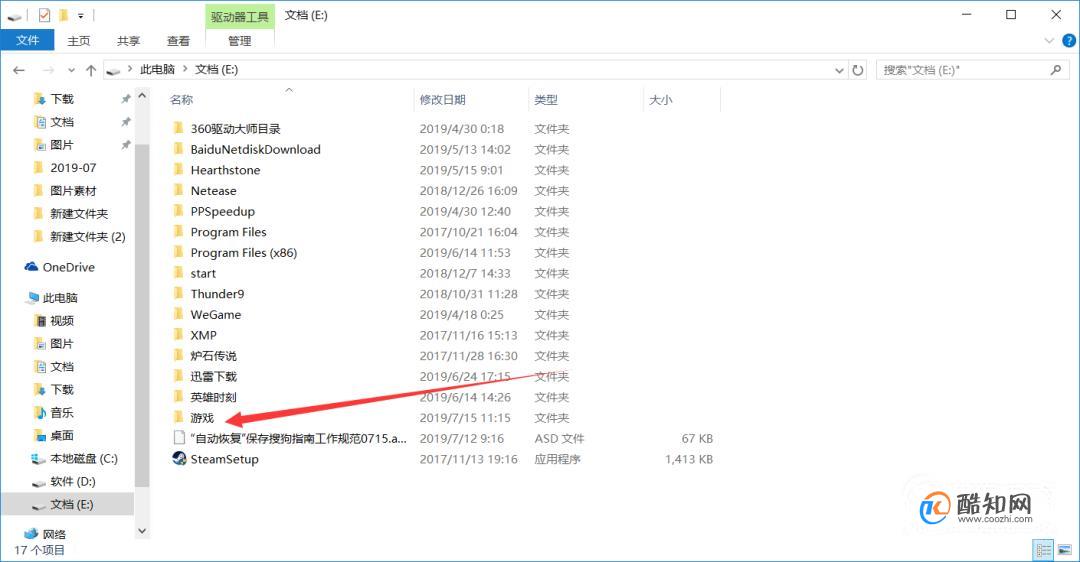Screen dimensions: 1080x562
Task: Select the Hearthstone folder
Action: click(225, 170)
